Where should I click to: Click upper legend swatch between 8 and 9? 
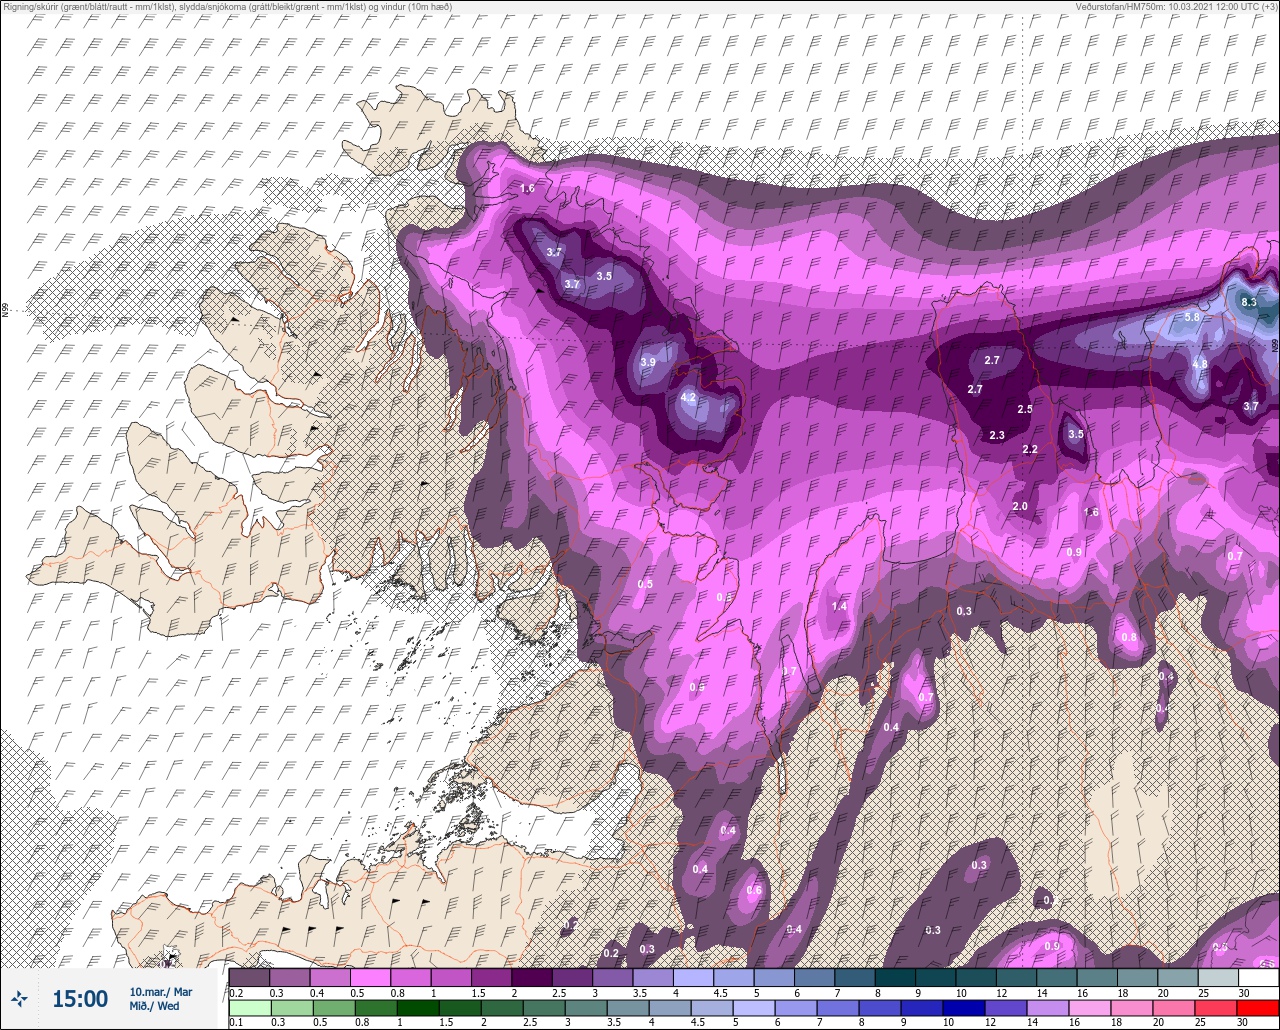(x=895, y=977)
